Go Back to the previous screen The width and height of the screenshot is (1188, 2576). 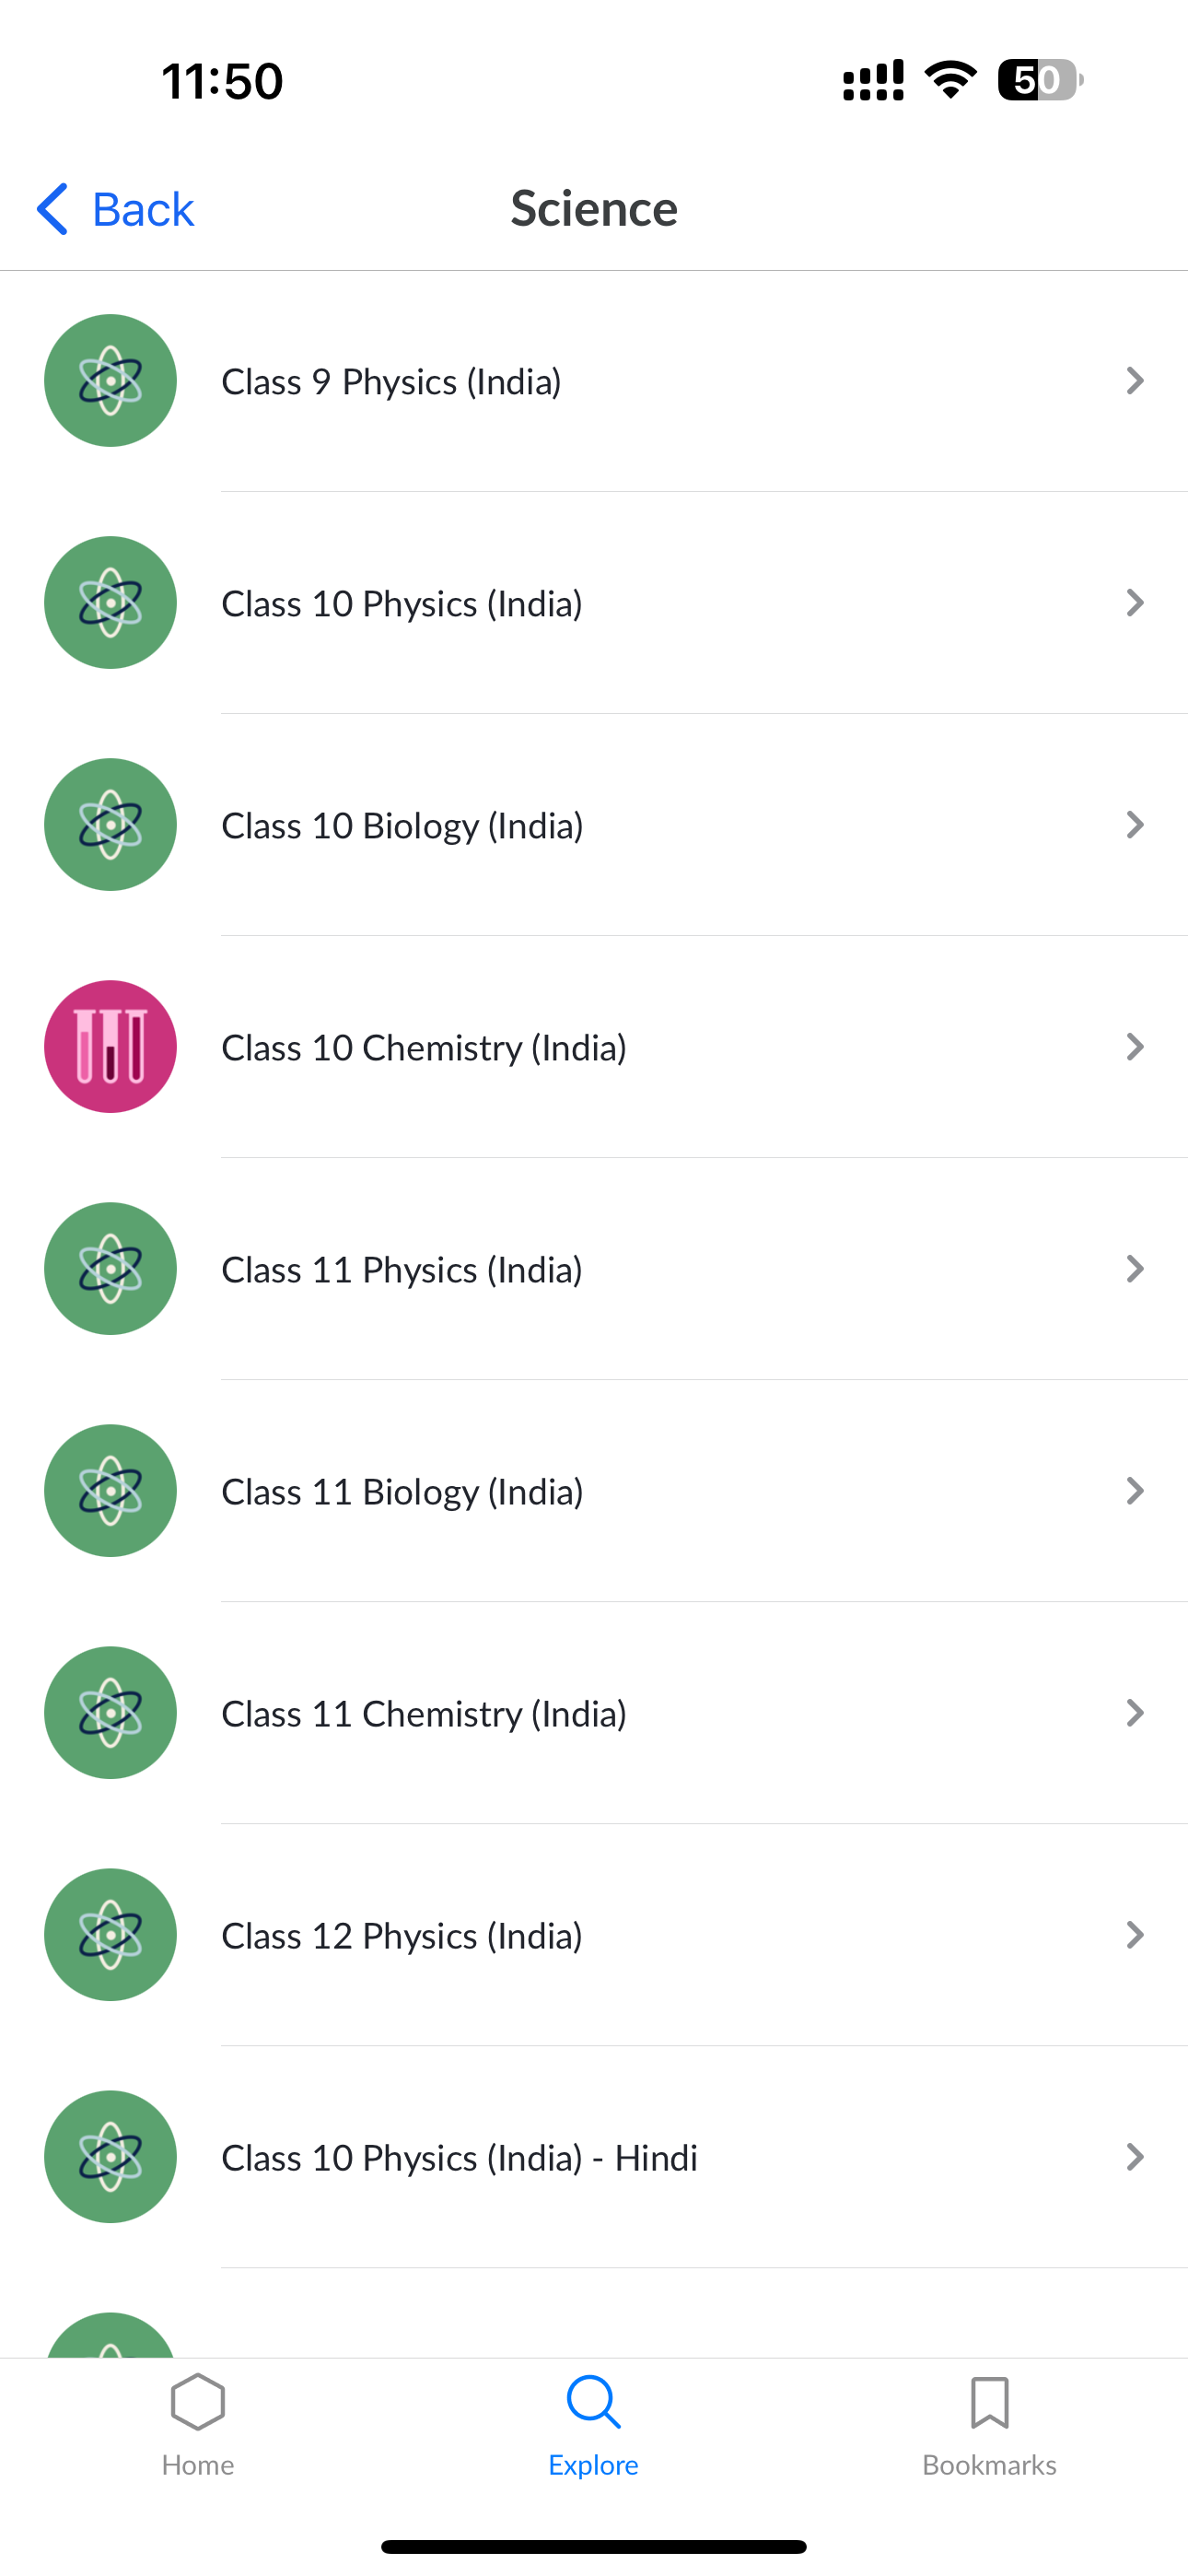click(x=115, y=209)
